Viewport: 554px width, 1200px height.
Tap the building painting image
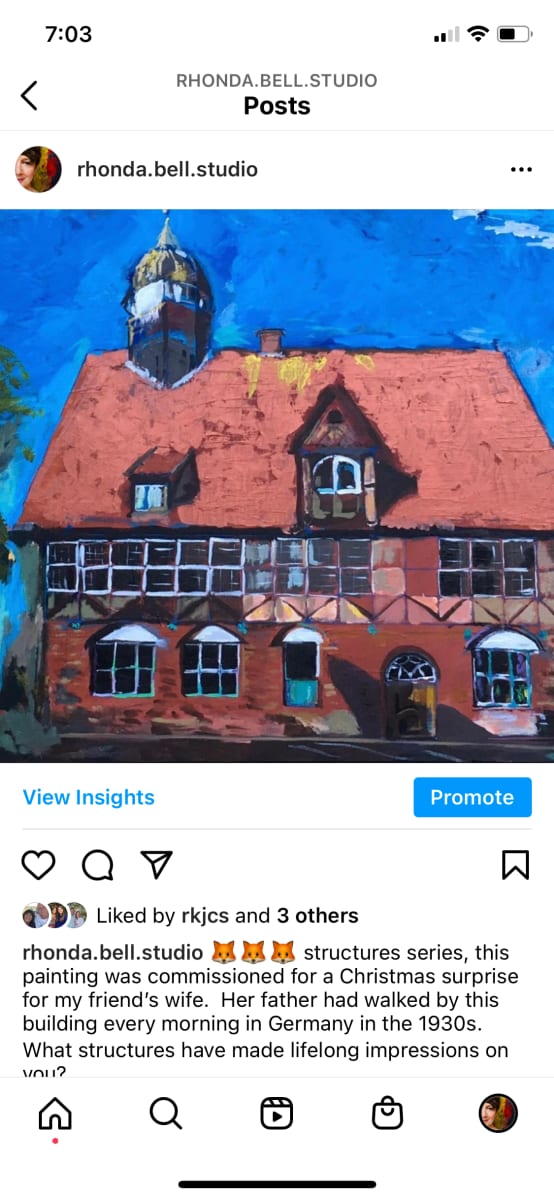pyautogui.click(x=277, y=486)
